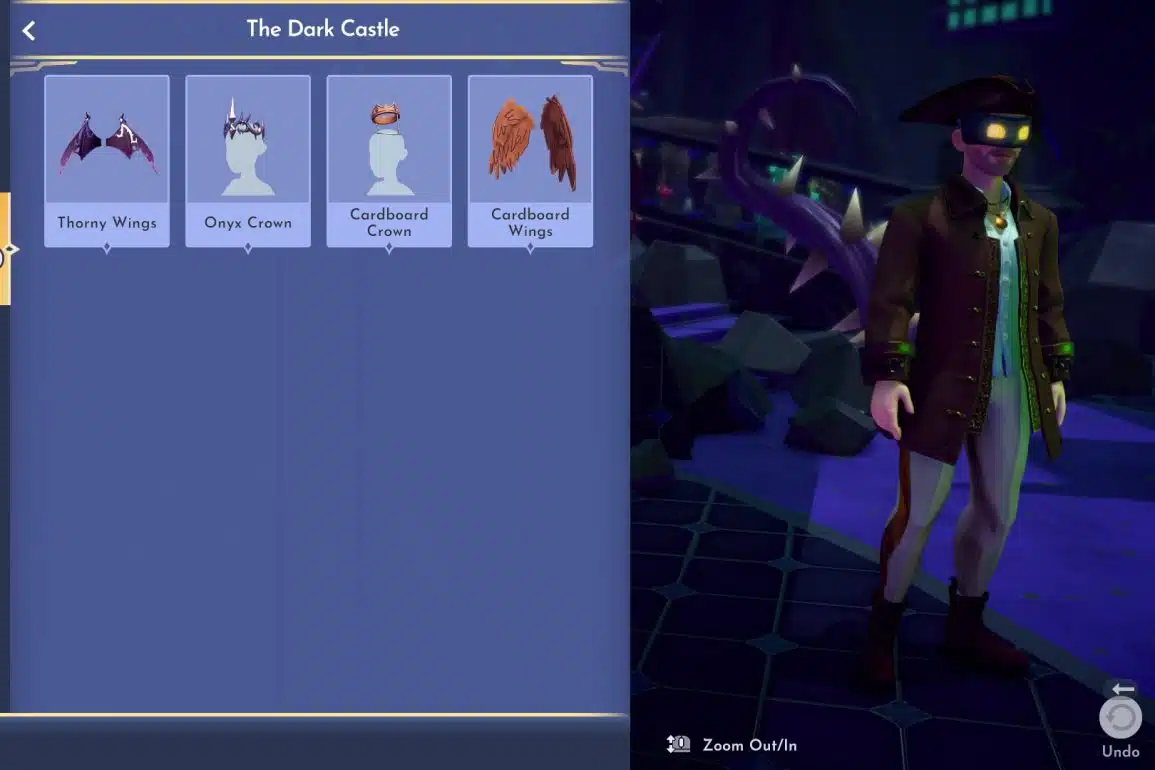Click the yellow side tab on left edge

tap(5, 248)
